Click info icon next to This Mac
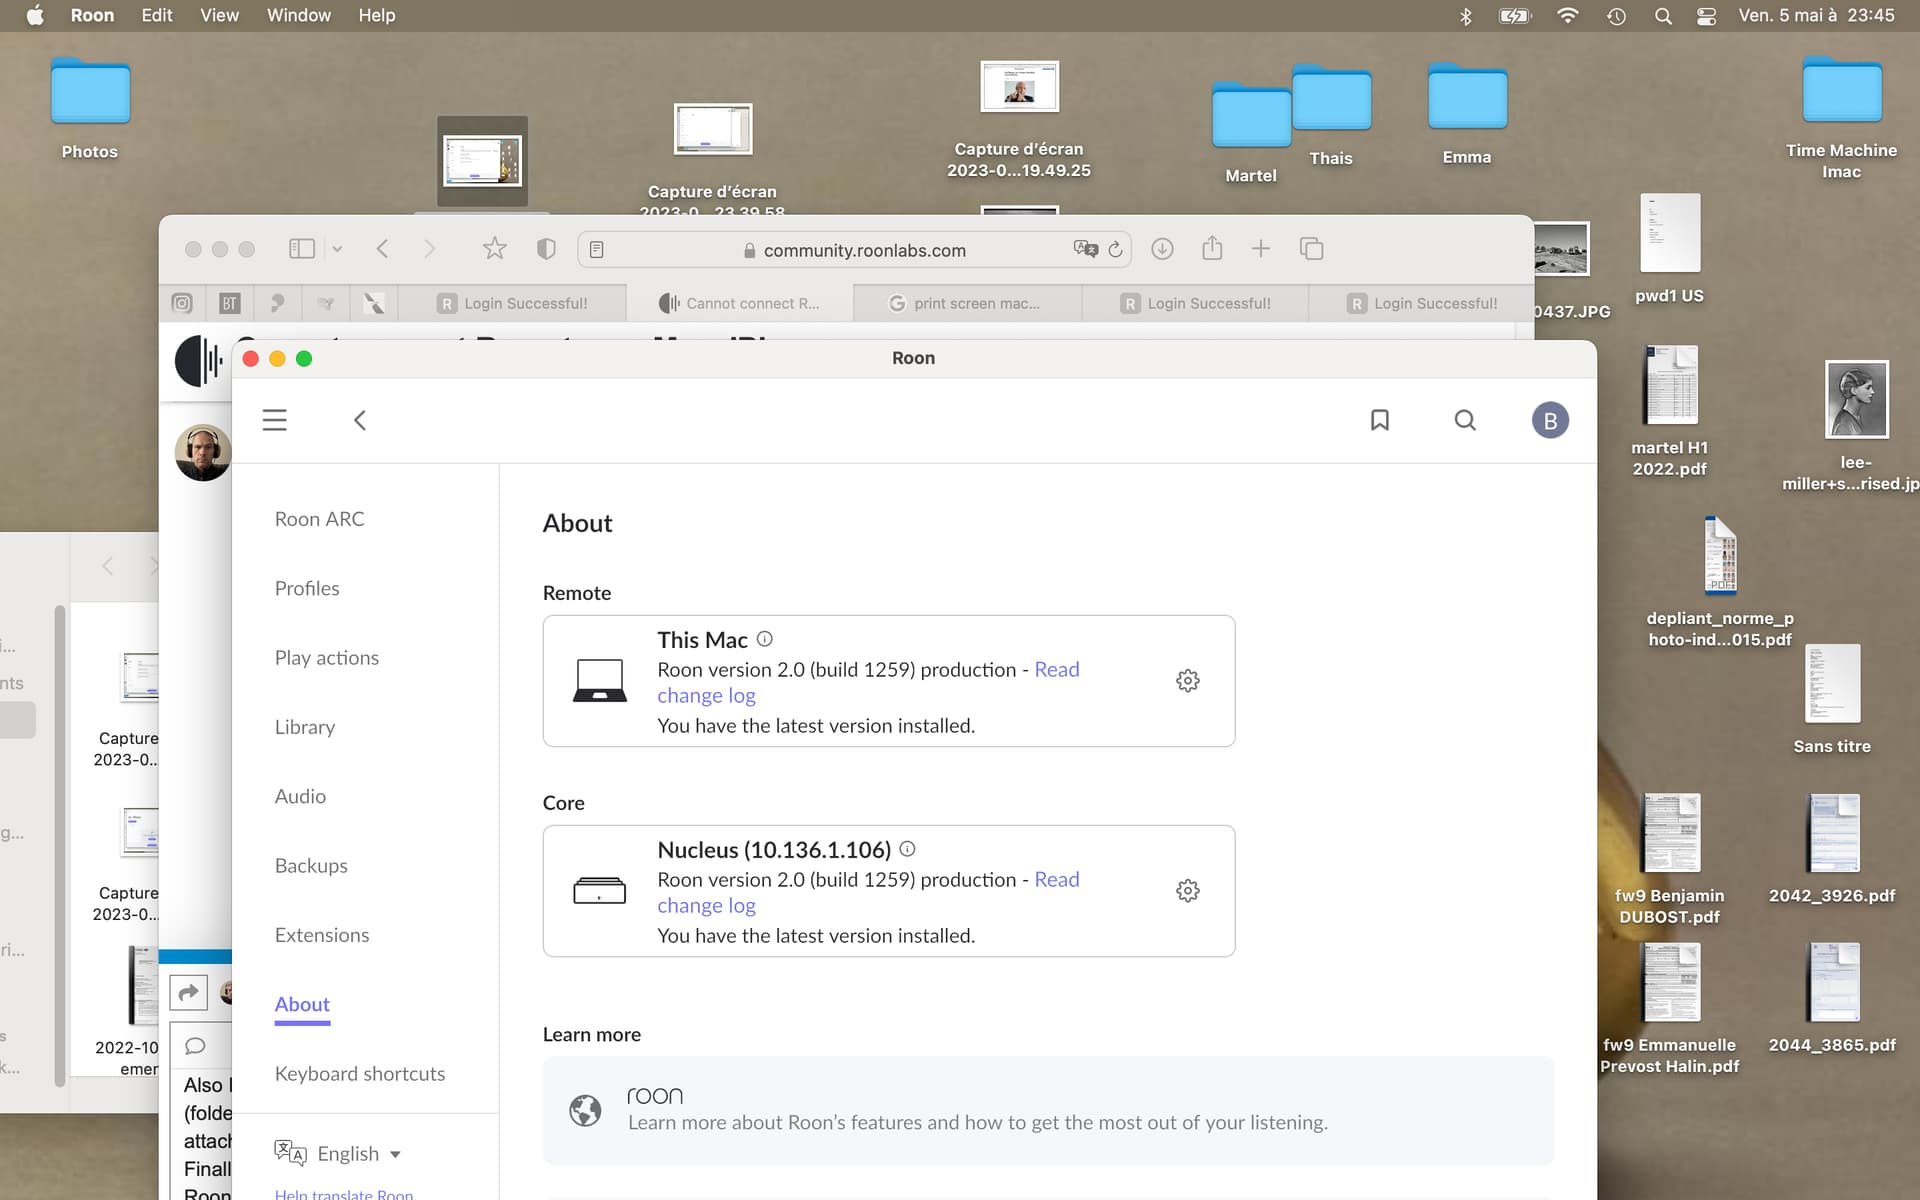This screenshot has width=1920, height=1200. [765, 639]
